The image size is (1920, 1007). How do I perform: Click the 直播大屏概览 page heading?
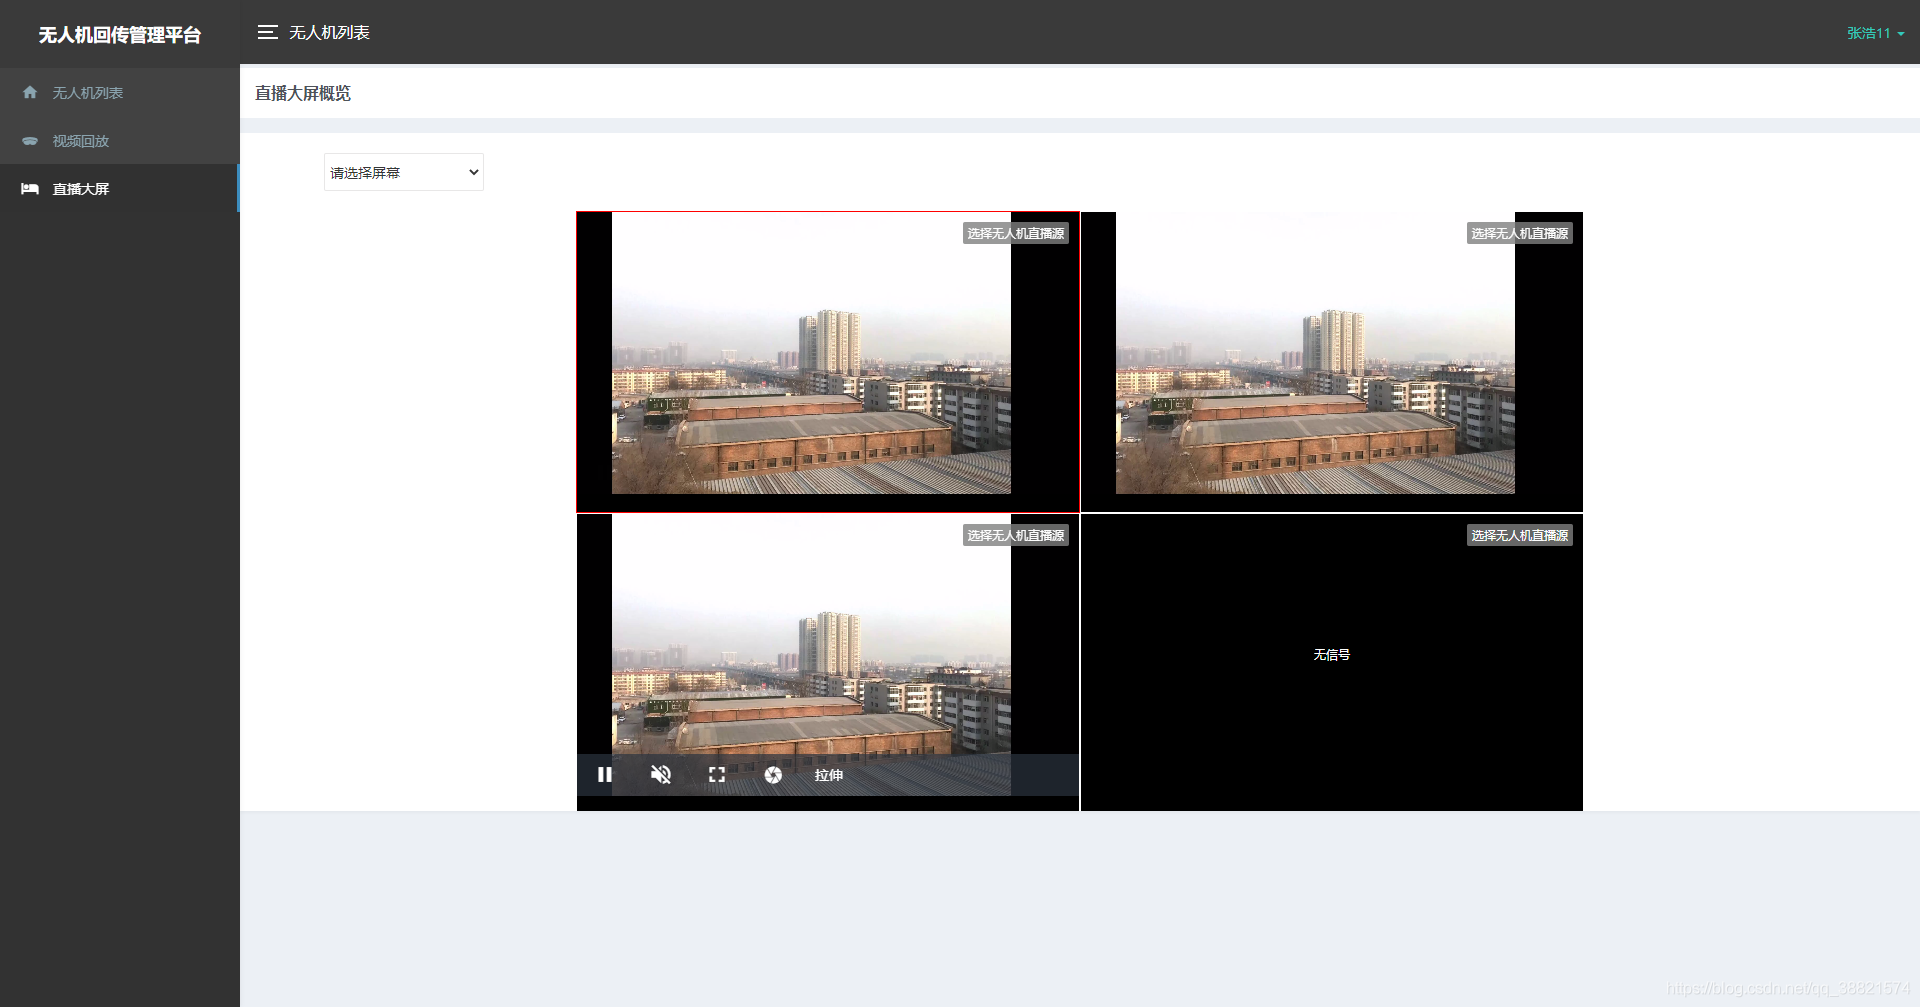coord(303,93)
